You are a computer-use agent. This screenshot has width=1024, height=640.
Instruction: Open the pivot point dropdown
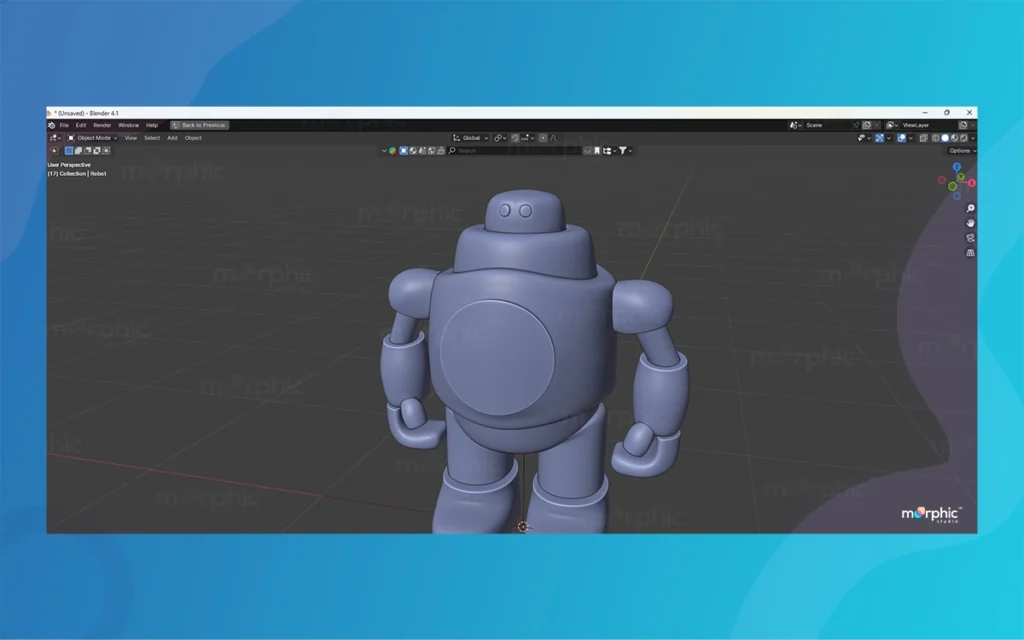(500, 138)
